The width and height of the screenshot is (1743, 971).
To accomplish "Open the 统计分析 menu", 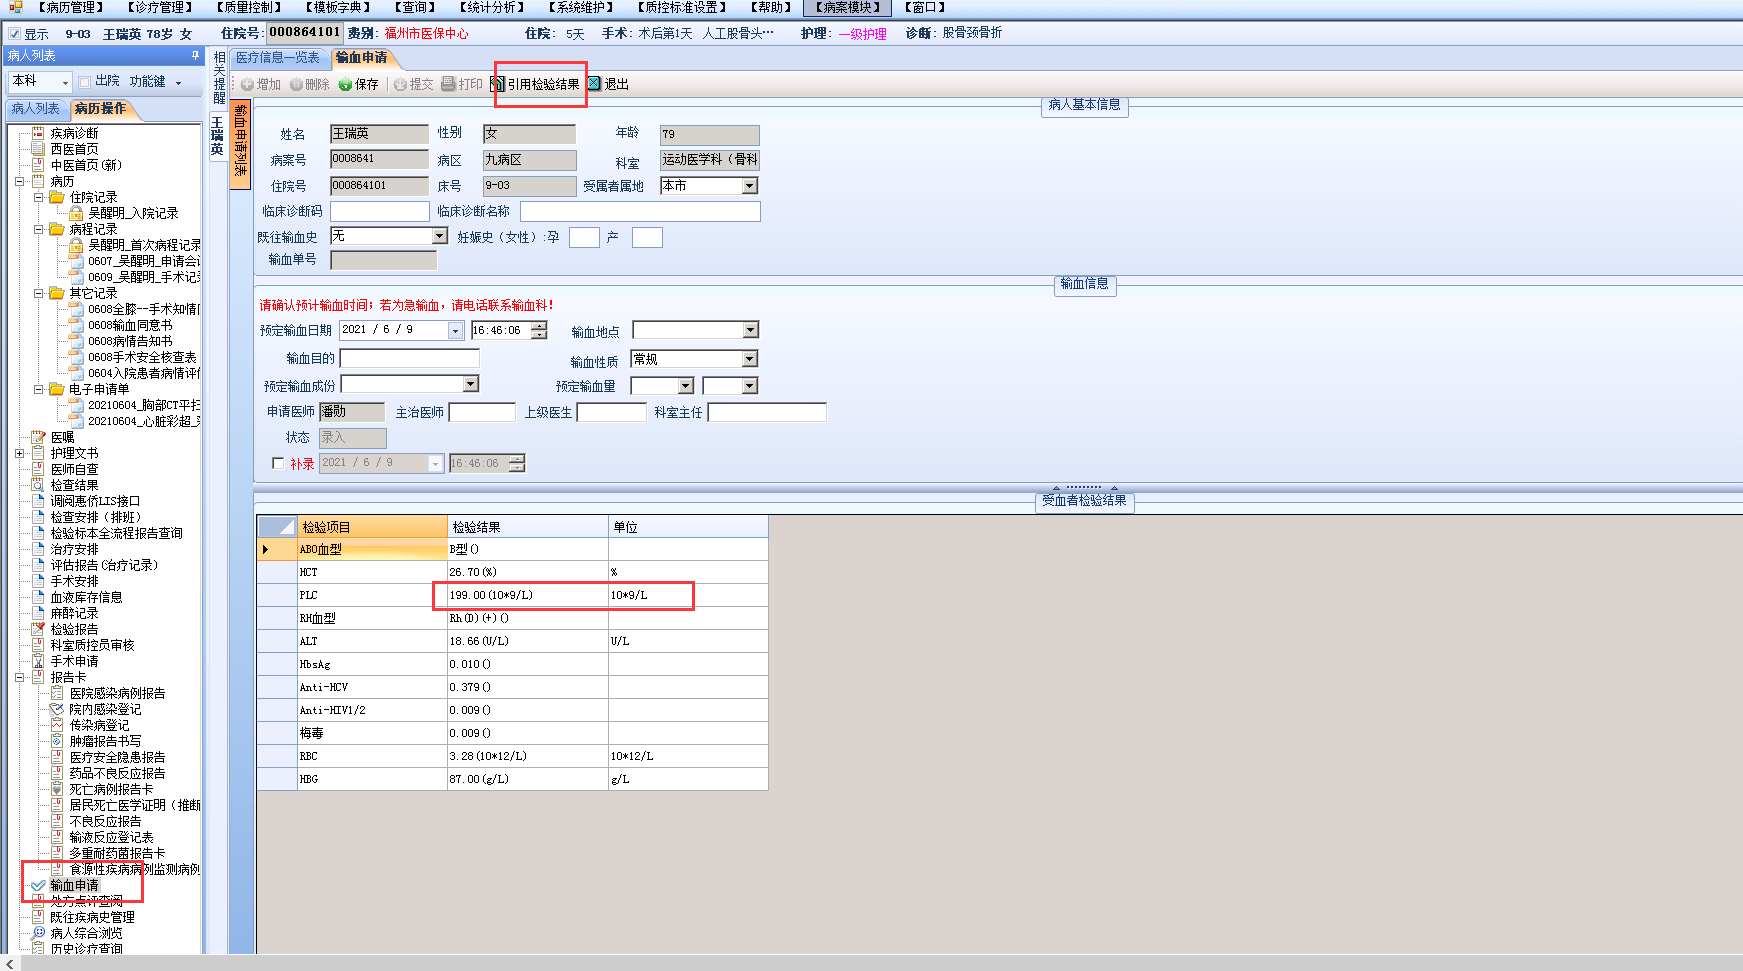I will [493, 7].
